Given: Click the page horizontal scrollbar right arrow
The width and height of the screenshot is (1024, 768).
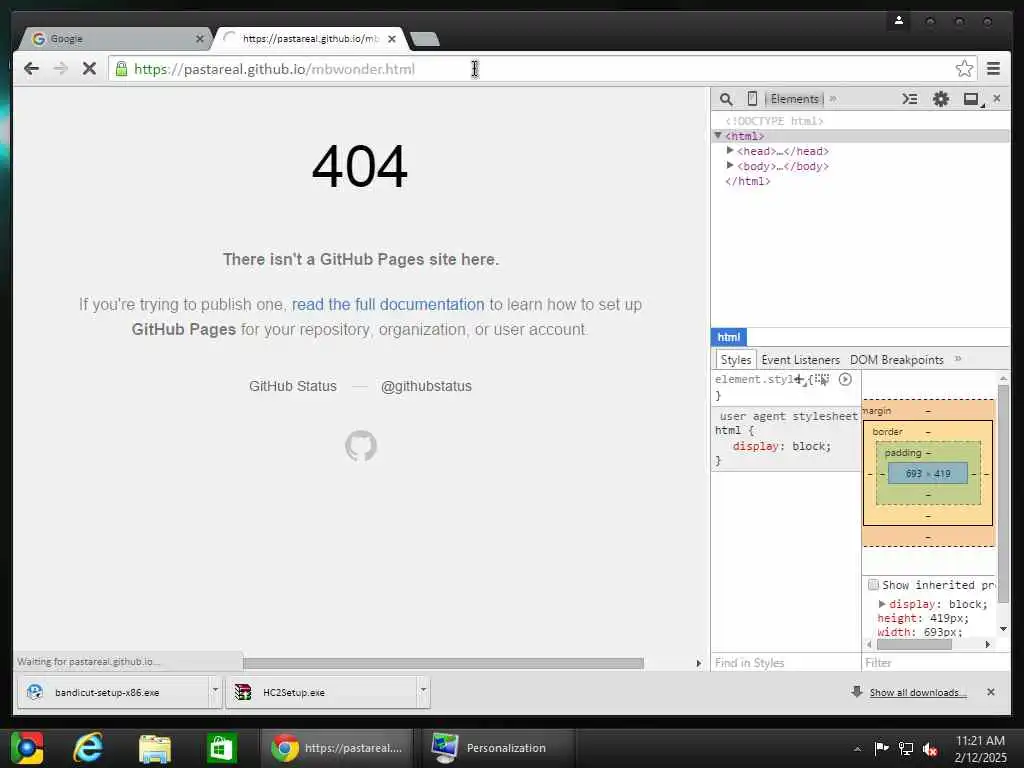Looking at the screenshot, I should [699, 664].
